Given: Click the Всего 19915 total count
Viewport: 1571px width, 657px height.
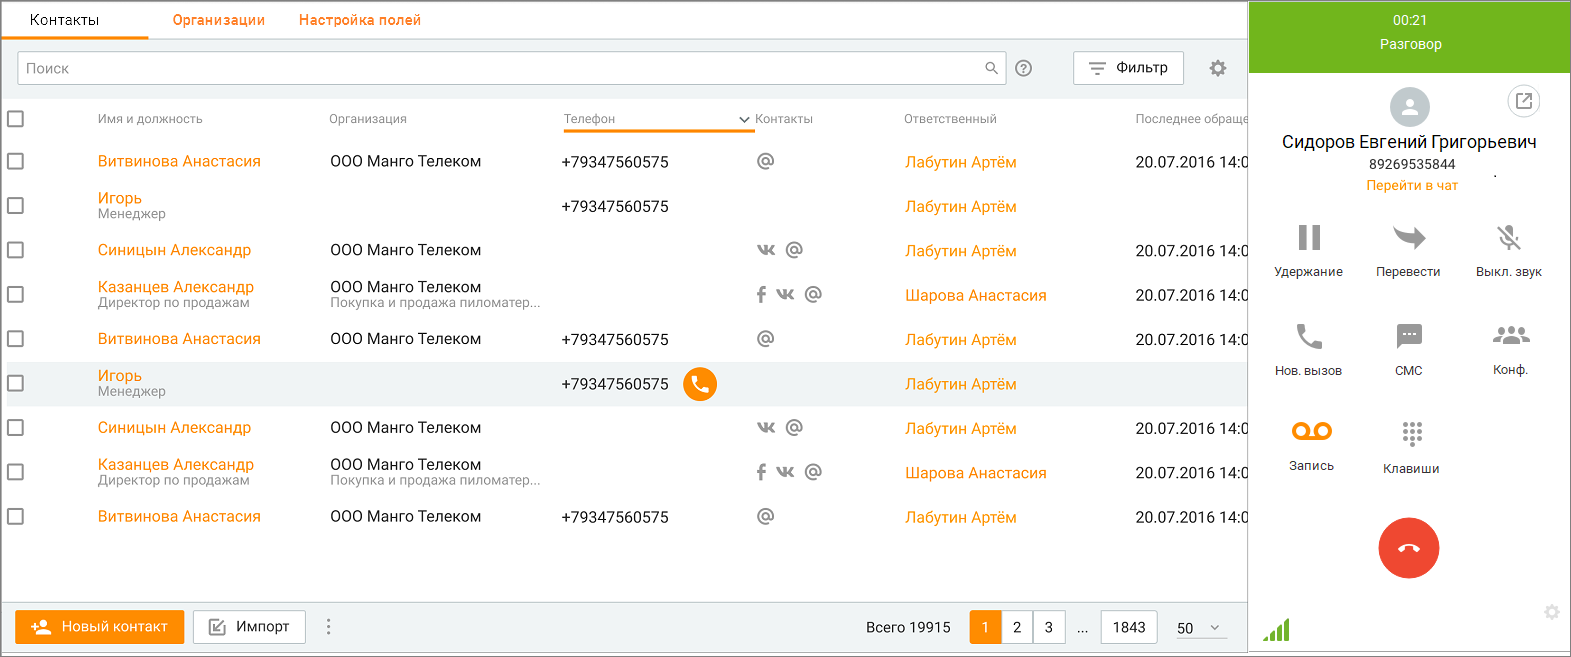Looking at the screenshot, I should 908,627.
